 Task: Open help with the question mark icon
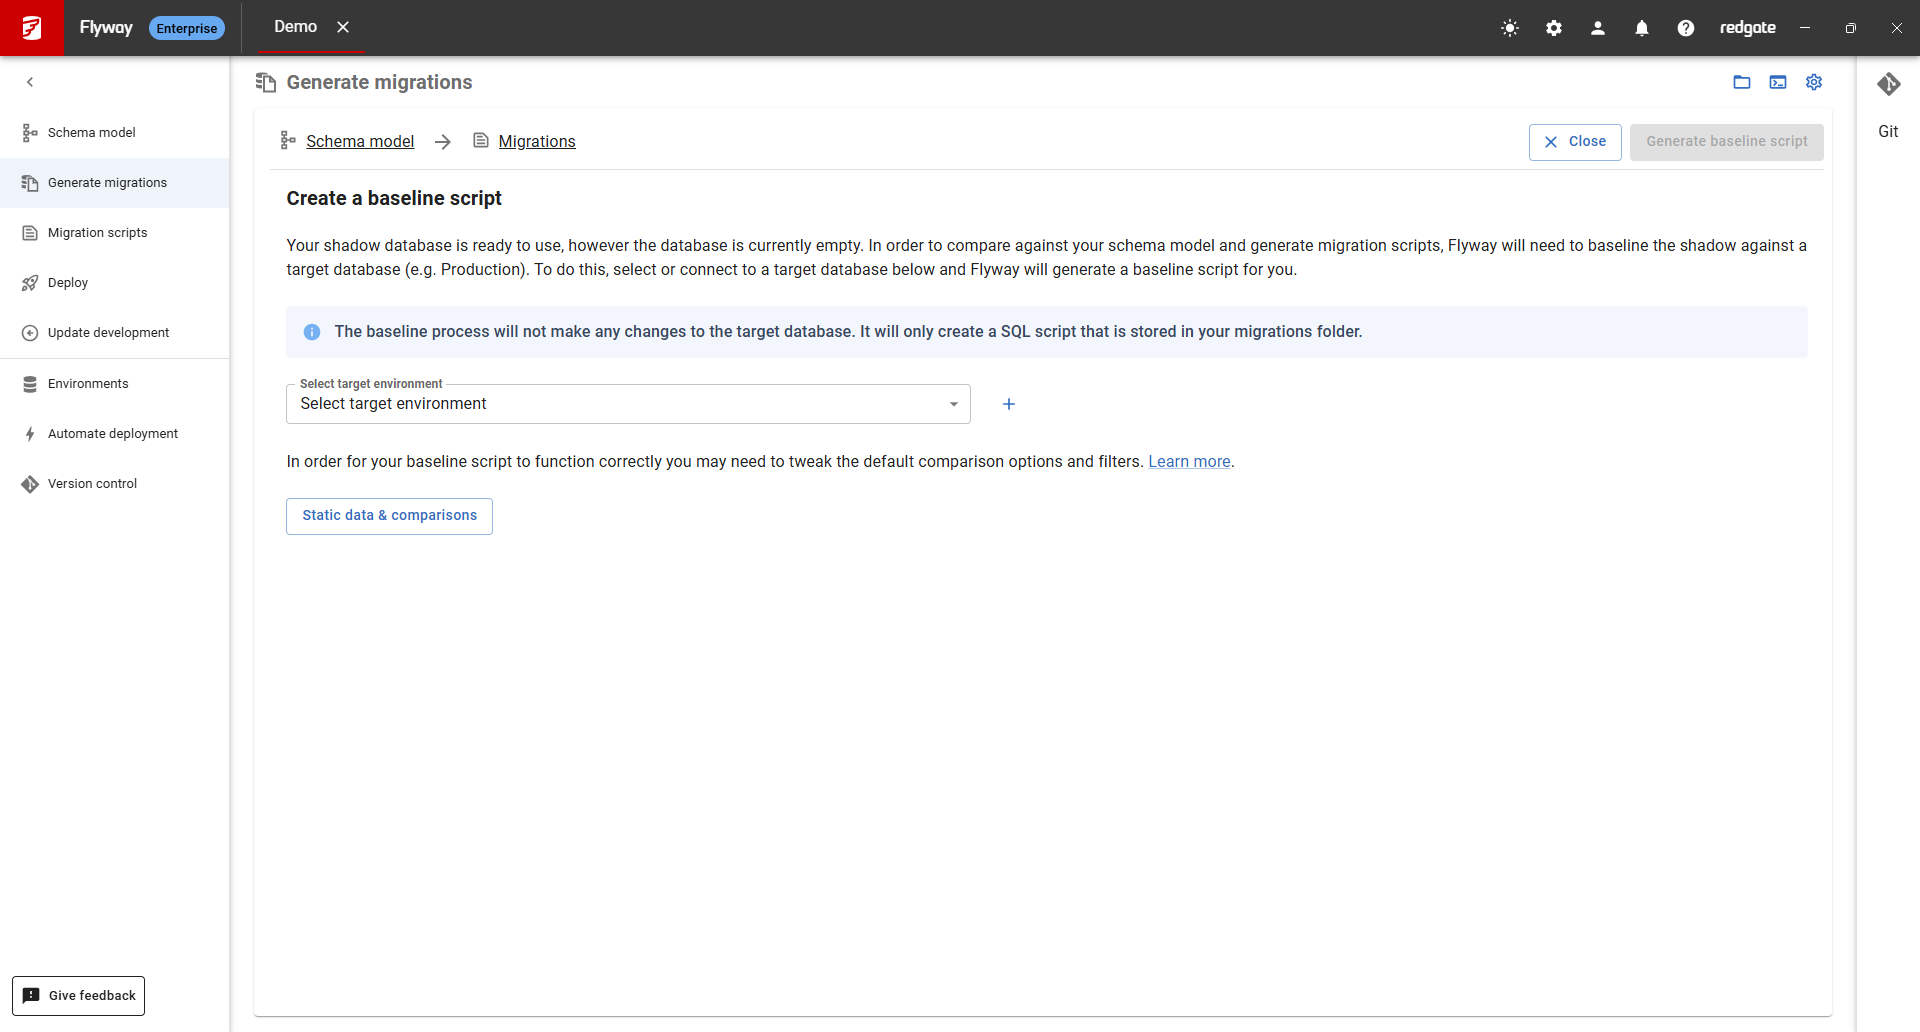click(1686, 28)
